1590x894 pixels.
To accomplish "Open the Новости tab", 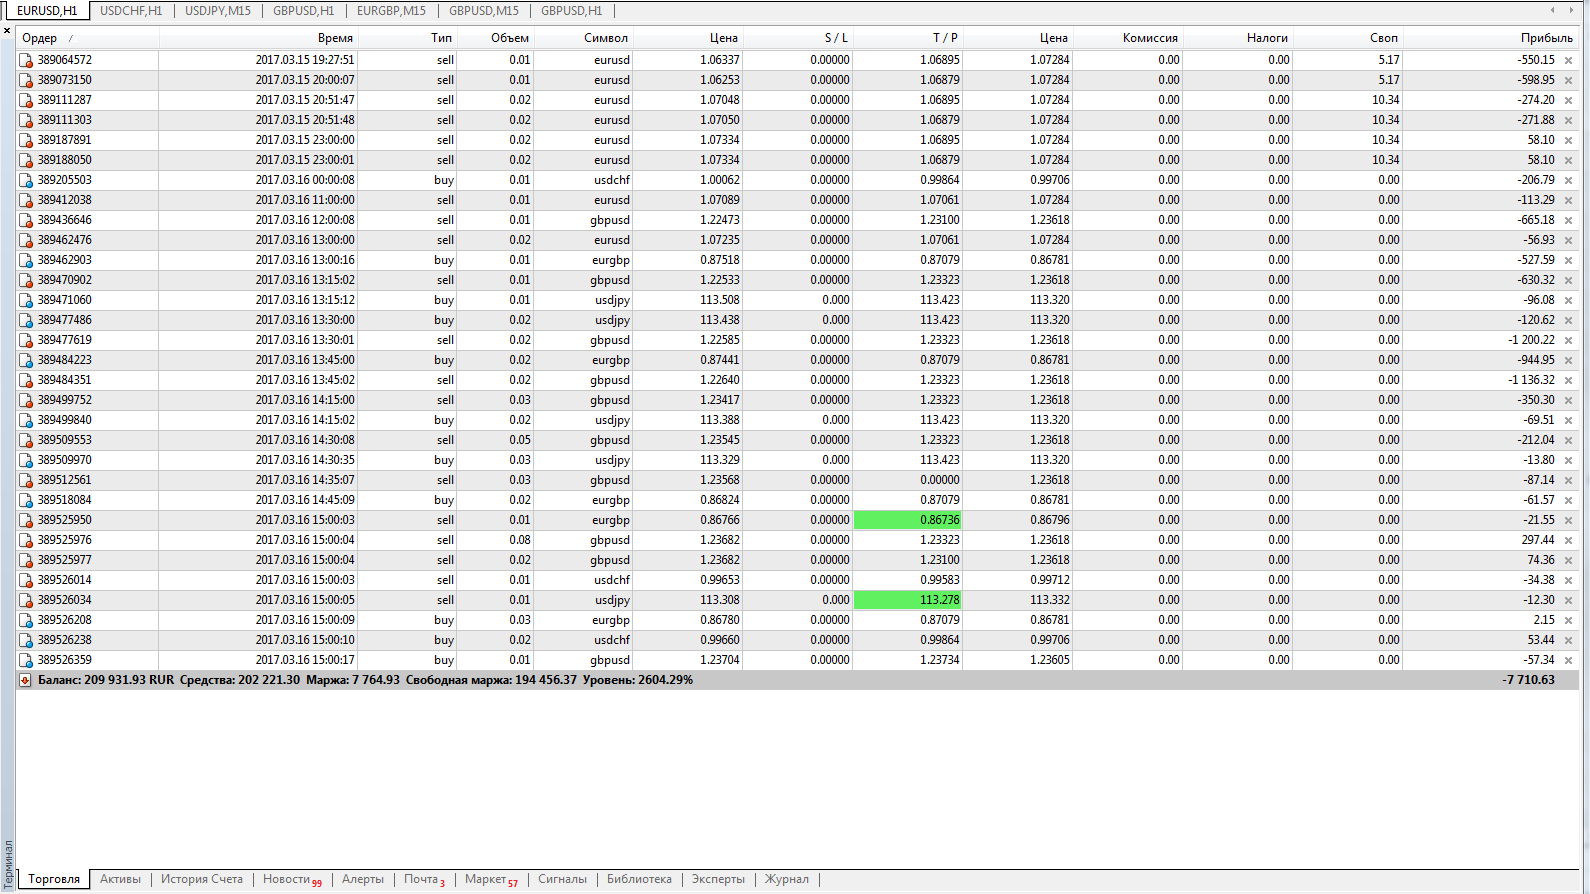I will pos(287,880).
